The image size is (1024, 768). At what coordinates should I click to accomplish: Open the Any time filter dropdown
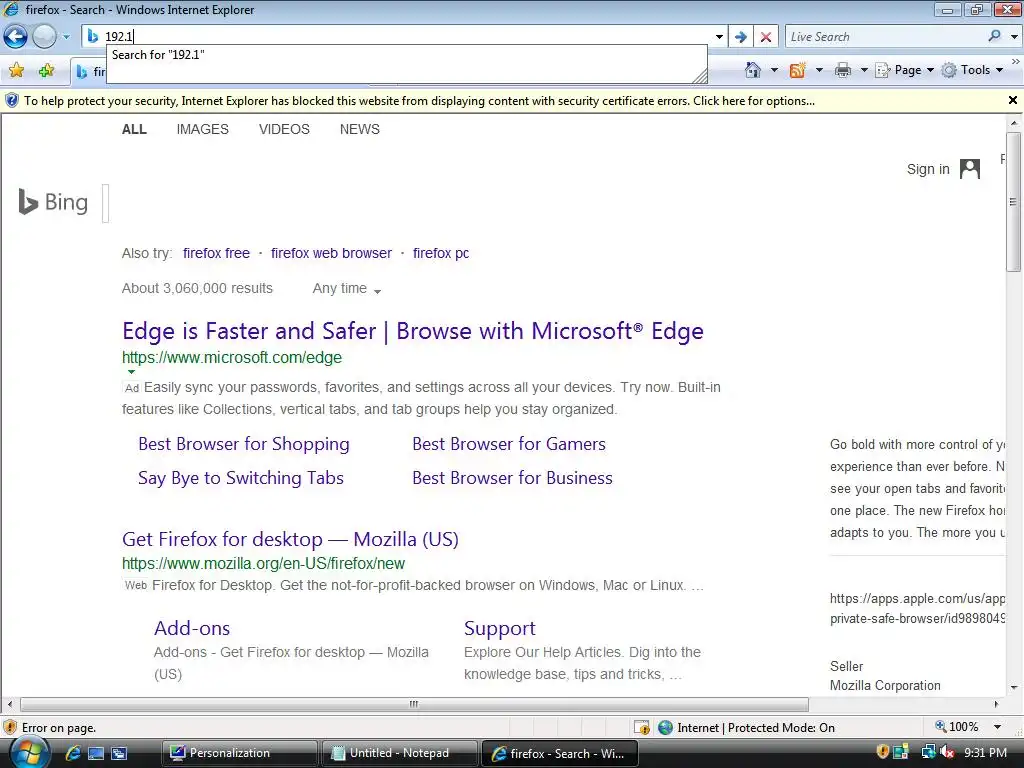[x=347, y=289]
